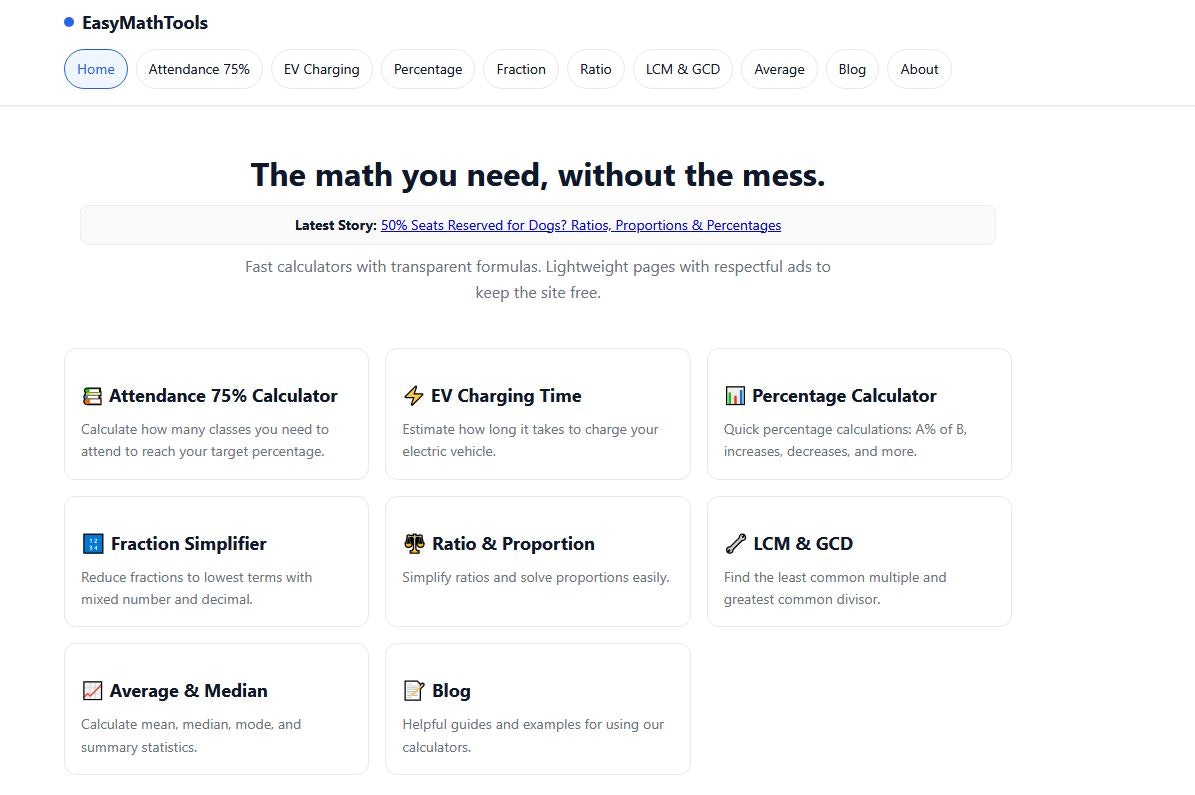Click the books icon on Attendance 75% Calculator card

tap(92, 395)
